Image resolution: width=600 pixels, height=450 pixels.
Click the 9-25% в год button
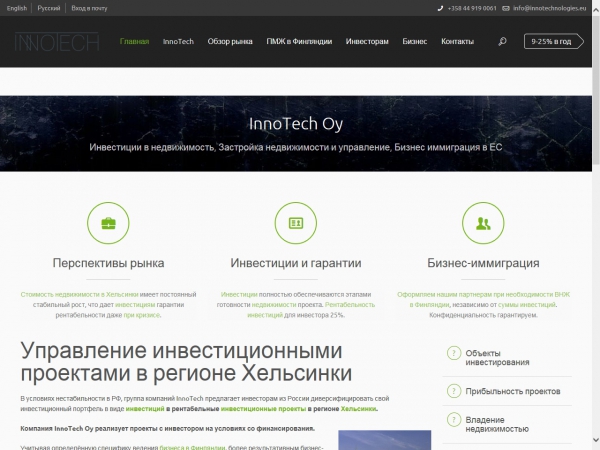[x=554, y=41]
